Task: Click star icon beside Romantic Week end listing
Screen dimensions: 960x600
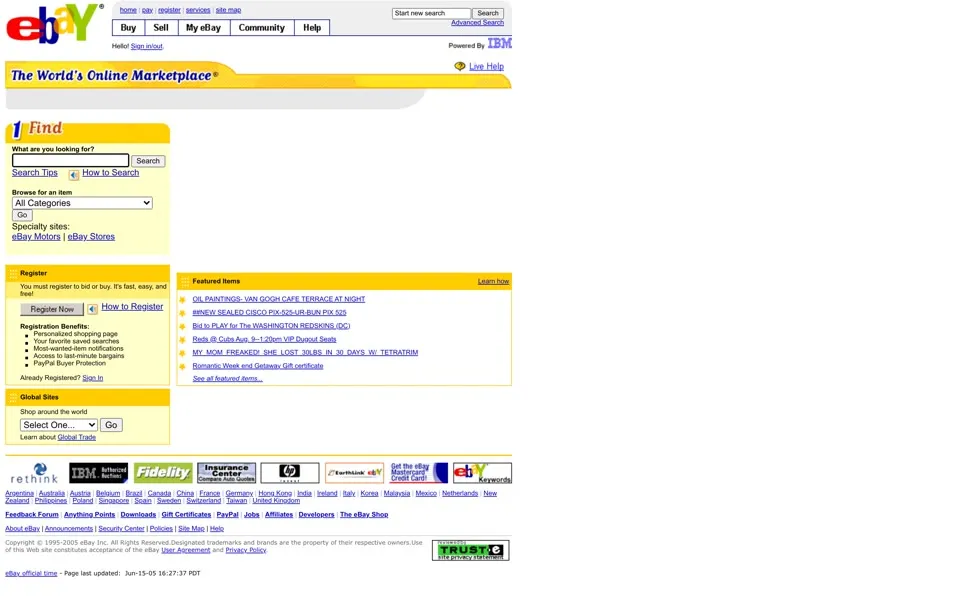Action: [182, 367]
